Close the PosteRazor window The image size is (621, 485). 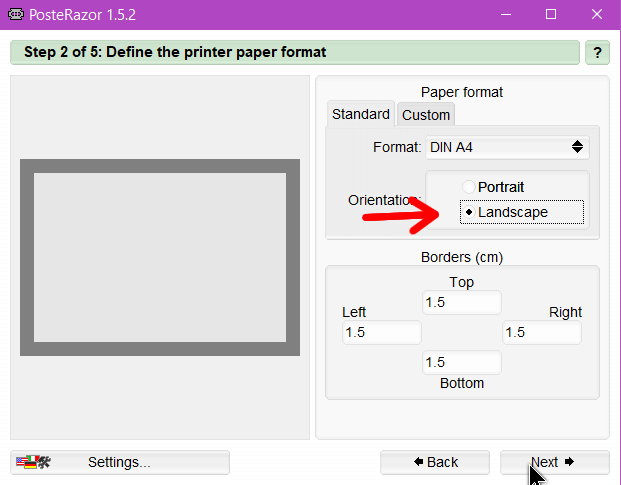(x=597, y=15)
